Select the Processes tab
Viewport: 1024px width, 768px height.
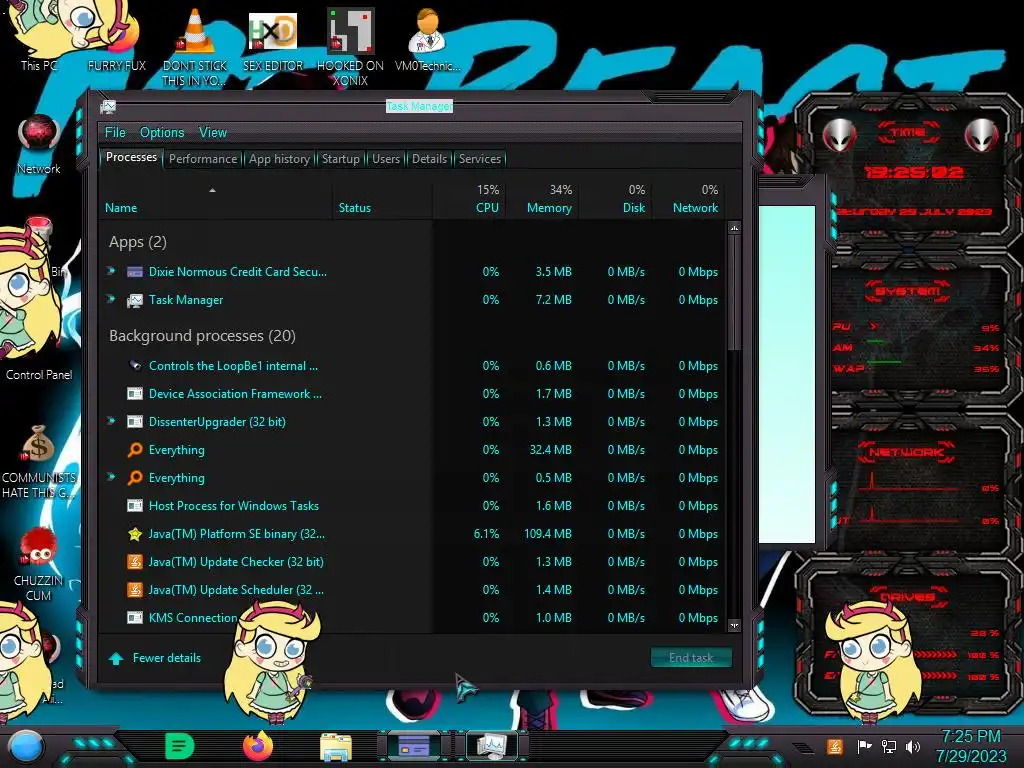tap(131, 157)
